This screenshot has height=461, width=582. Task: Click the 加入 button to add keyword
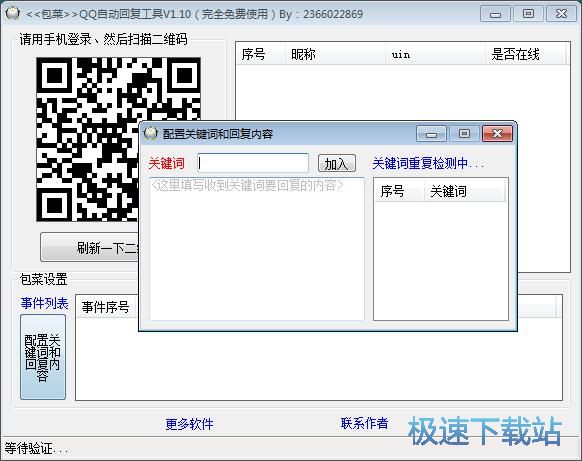click(337, 163)
